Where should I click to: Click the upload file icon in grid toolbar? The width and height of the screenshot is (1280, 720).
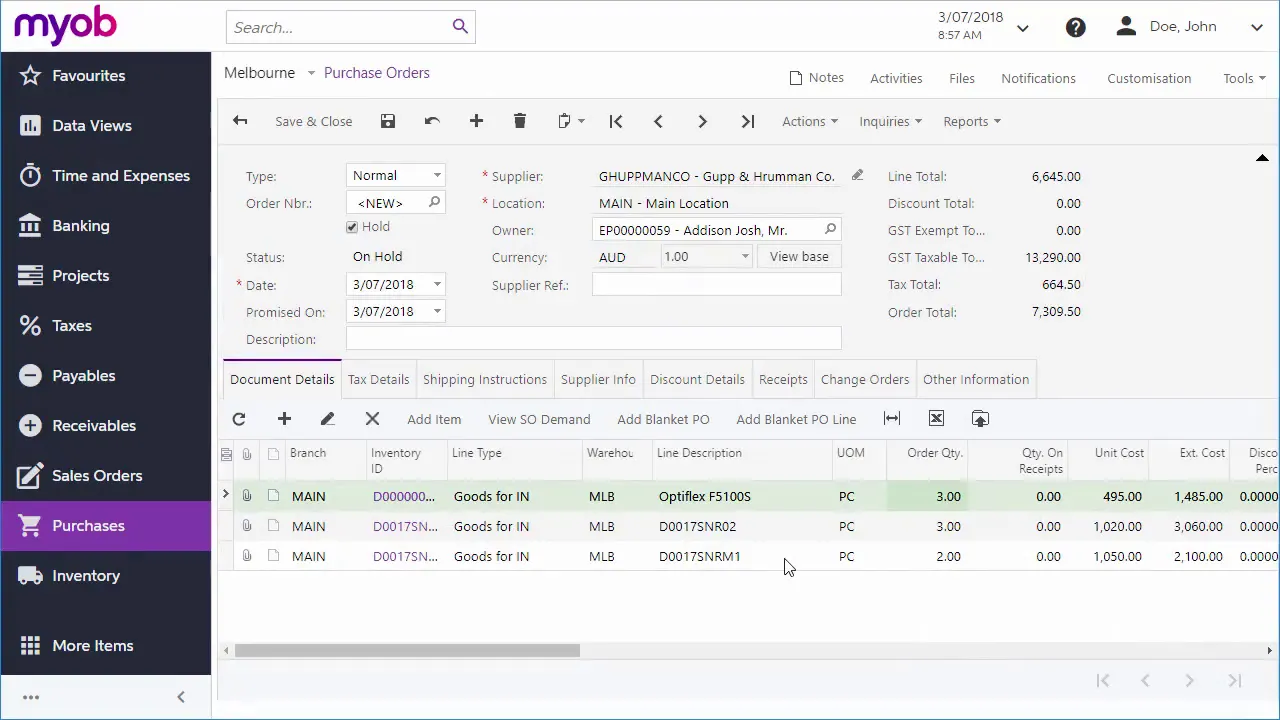980,419
